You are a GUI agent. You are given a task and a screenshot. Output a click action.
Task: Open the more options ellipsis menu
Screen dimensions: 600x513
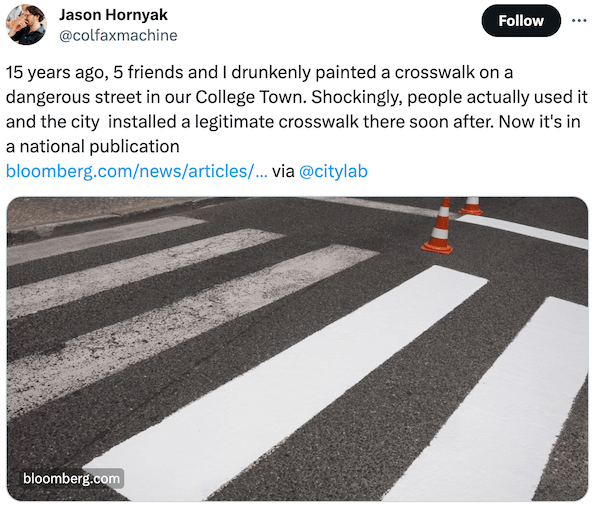tap(579, 21)
